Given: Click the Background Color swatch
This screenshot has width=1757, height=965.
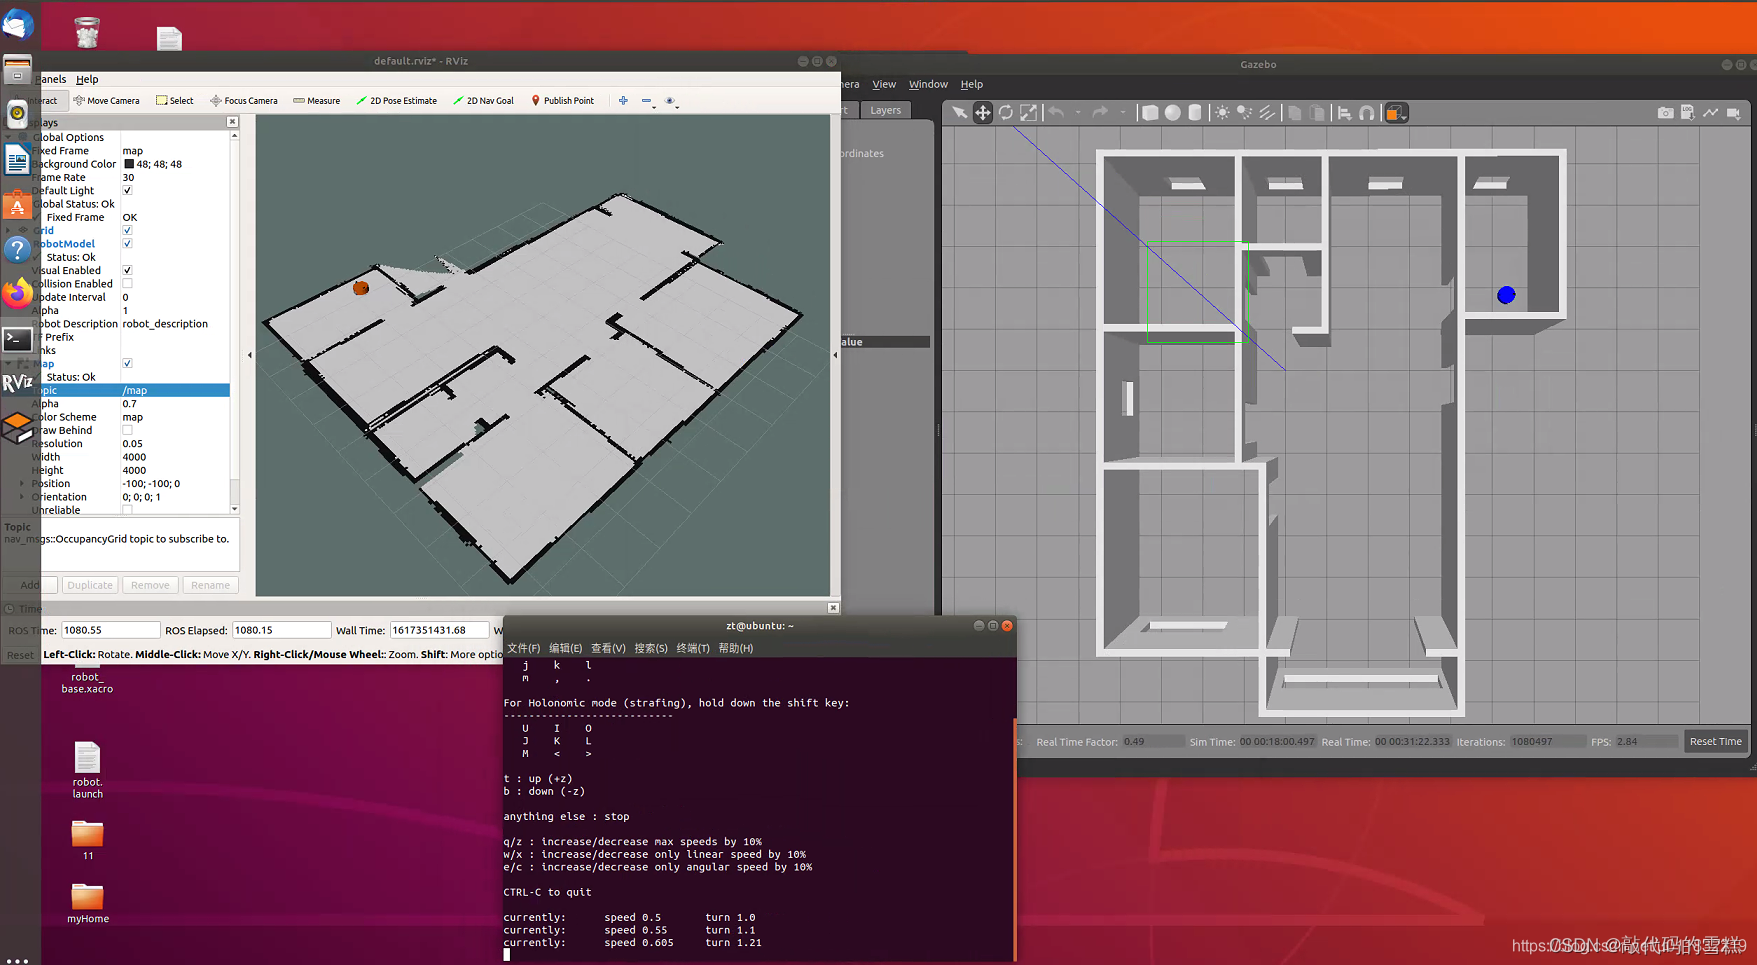Looking at the screenshot, I should [128, 164].
